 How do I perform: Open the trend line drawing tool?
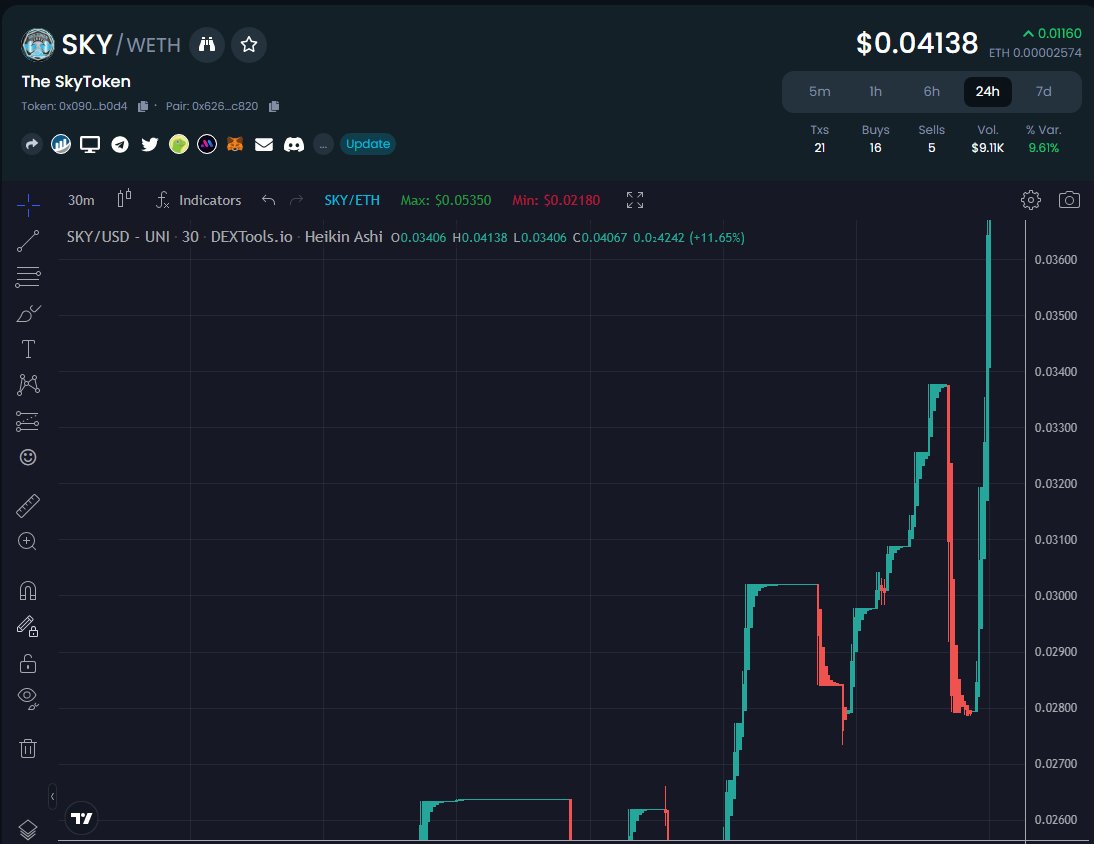coord(28,240)
